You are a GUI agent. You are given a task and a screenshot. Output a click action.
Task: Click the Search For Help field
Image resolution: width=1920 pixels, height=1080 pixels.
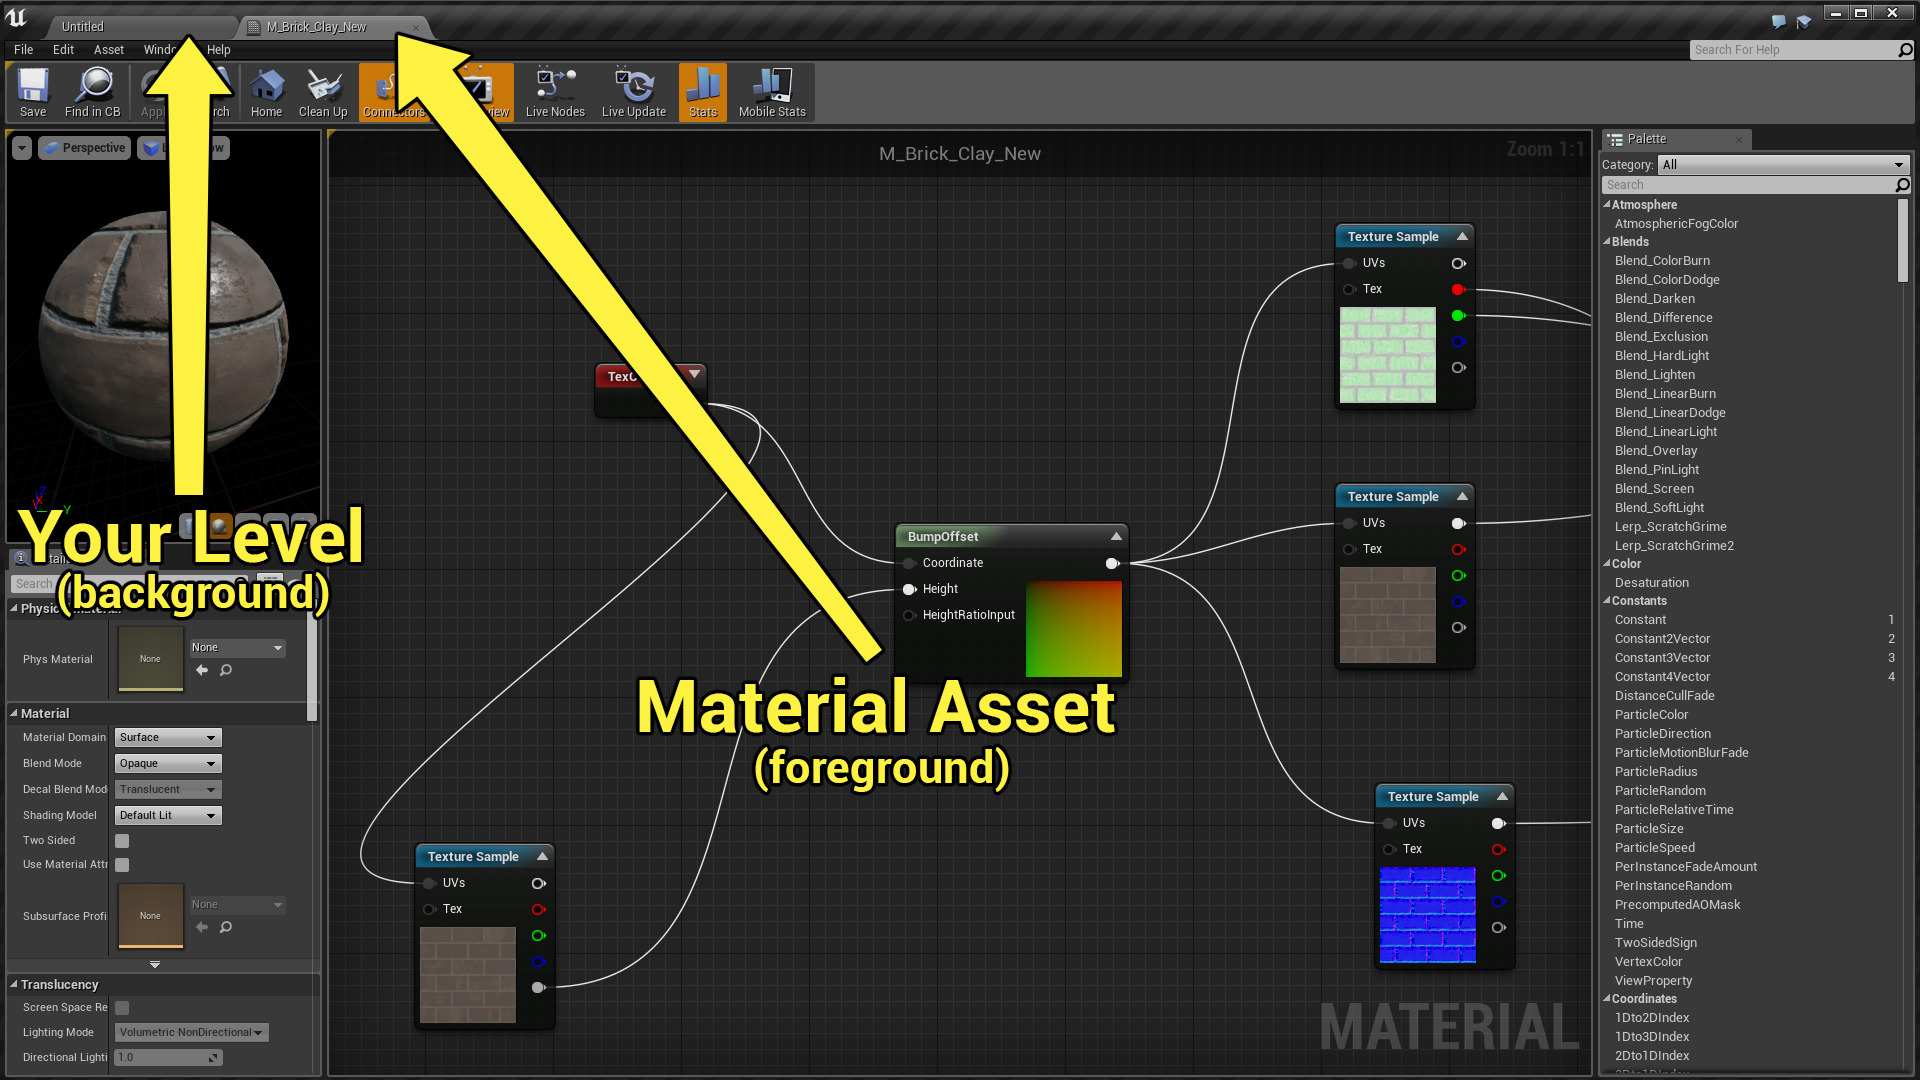[1792, 50]
